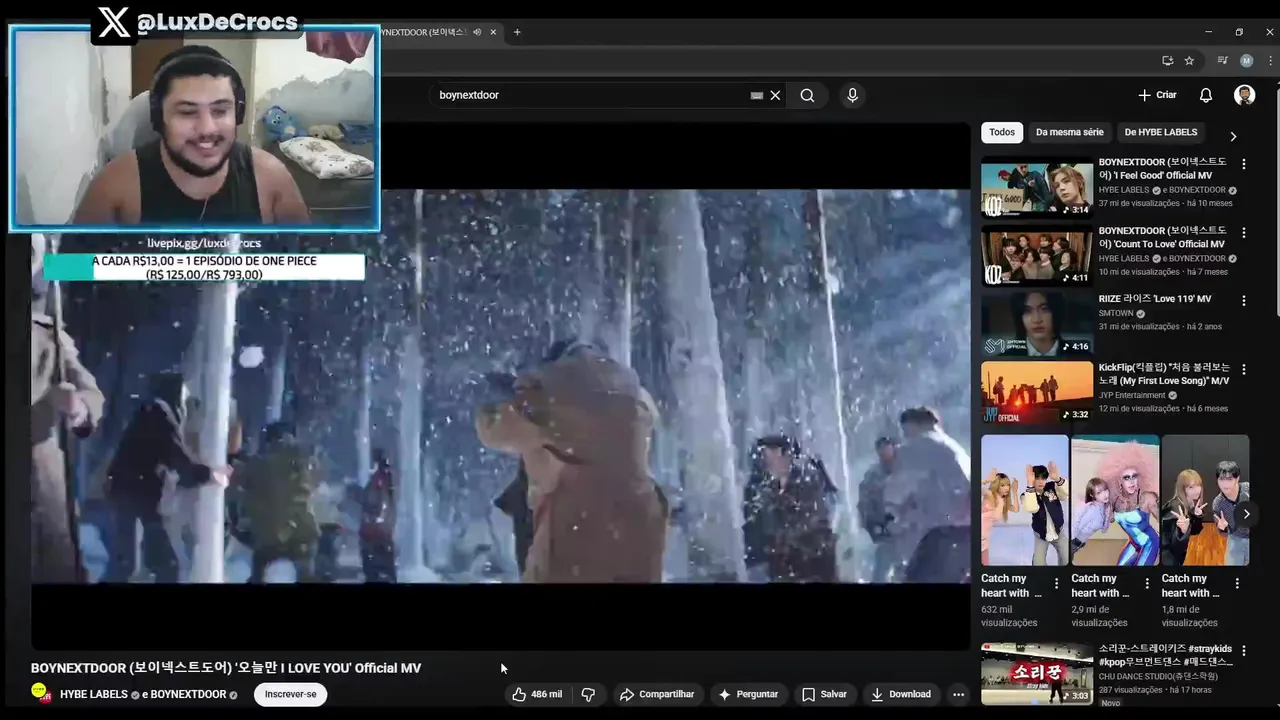Click the install app icon in address bar
The height and width of the screenshot is (720, 1280).
point(1167,61)
